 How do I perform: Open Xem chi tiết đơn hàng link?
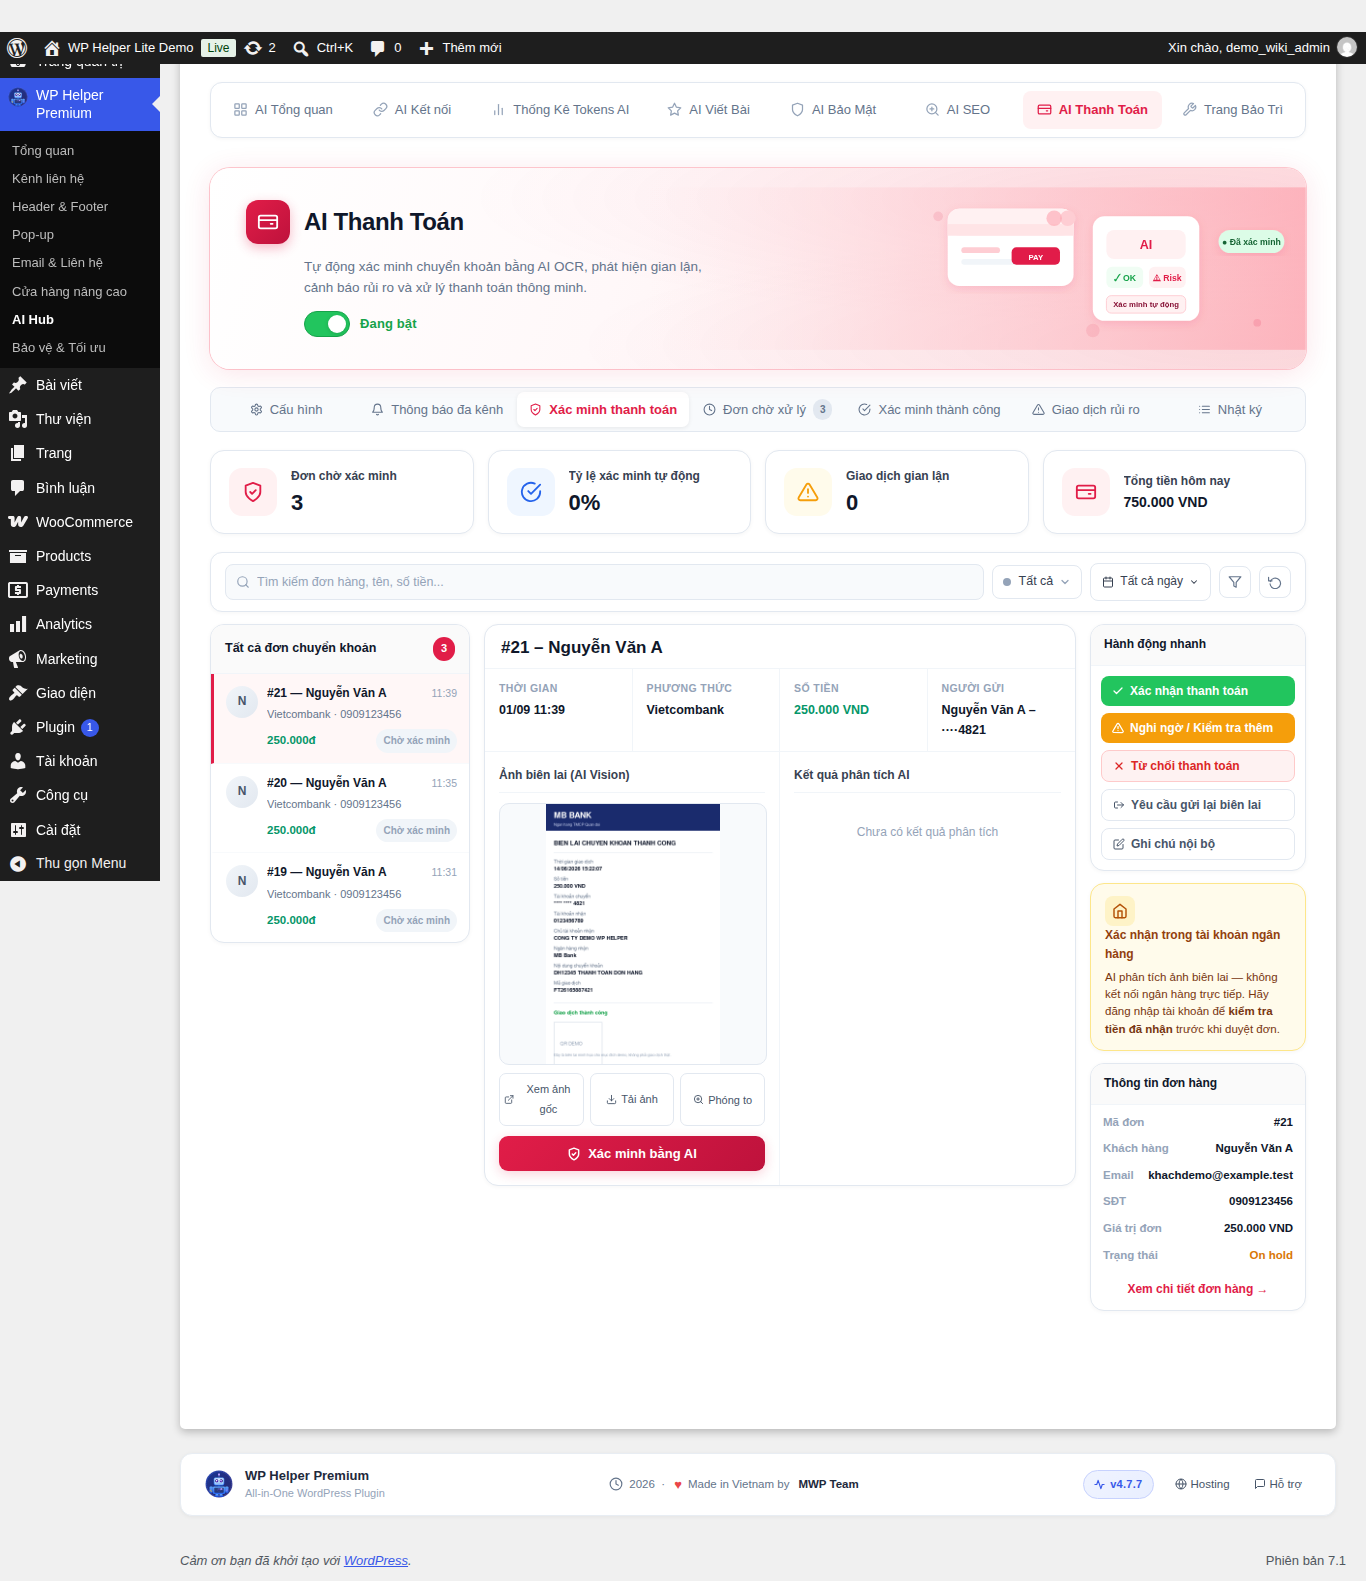click(1197, 1289)
